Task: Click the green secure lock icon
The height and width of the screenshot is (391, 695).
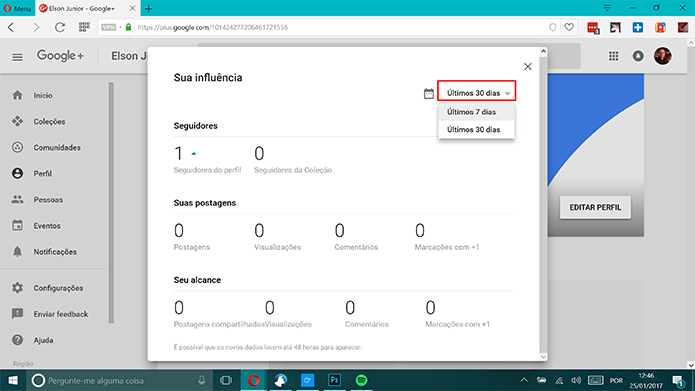Action: 129,27
